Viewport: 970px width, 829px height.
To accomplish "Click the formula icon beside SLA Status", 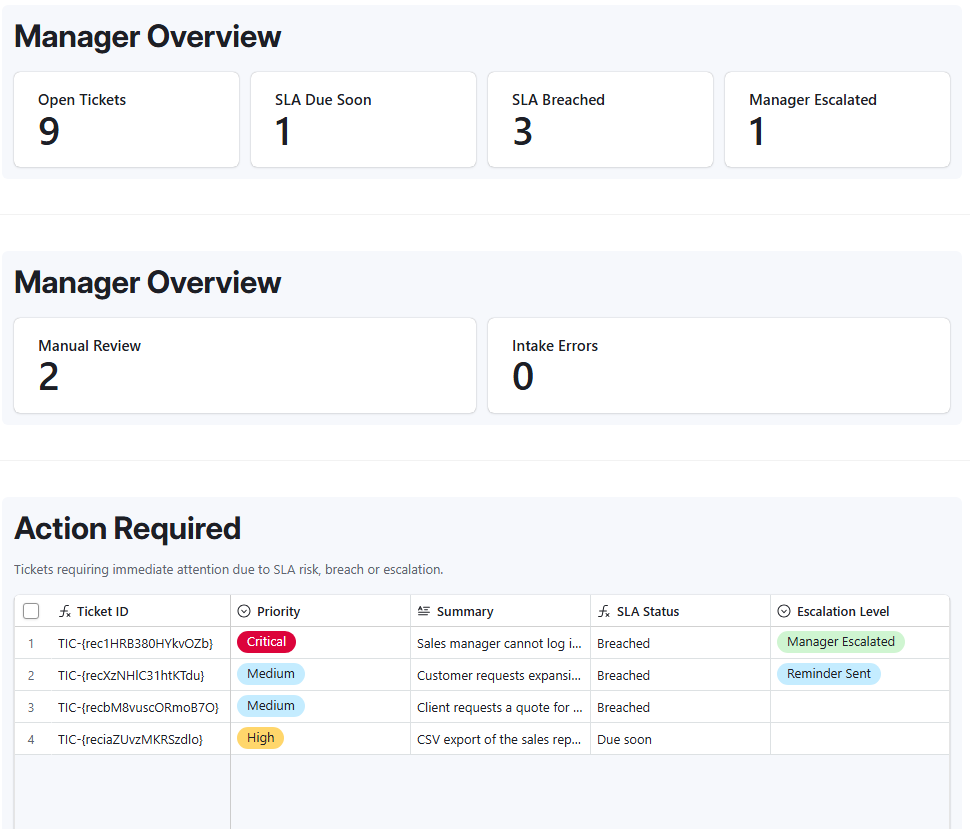I will pos(604,611).
